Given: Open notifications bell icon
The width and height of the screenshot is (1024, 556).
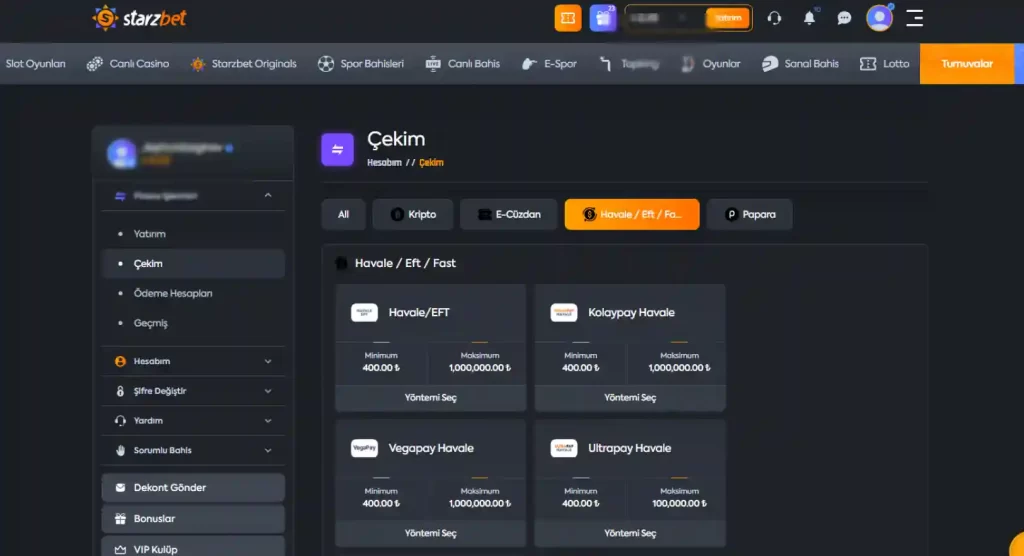Looking at the screenshot, I should pyautogui.click(x=809, y=18).
